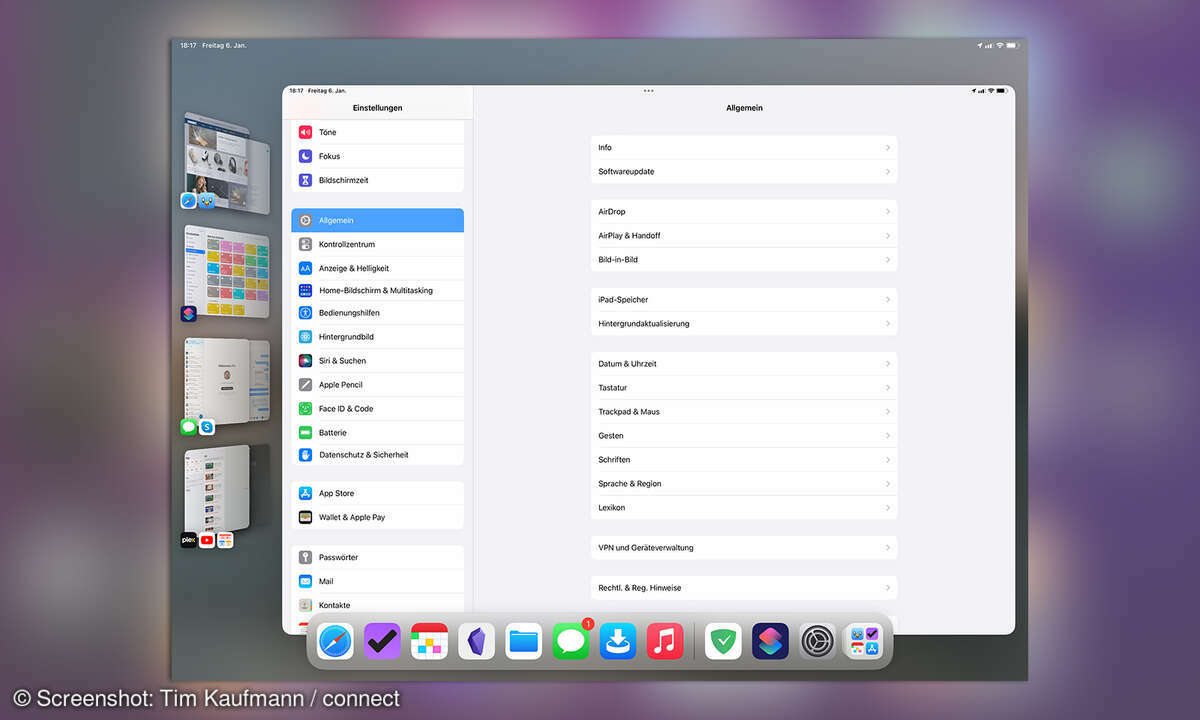Tap the Fokus moon icon

pyautogui.click(x=305, y=156)
